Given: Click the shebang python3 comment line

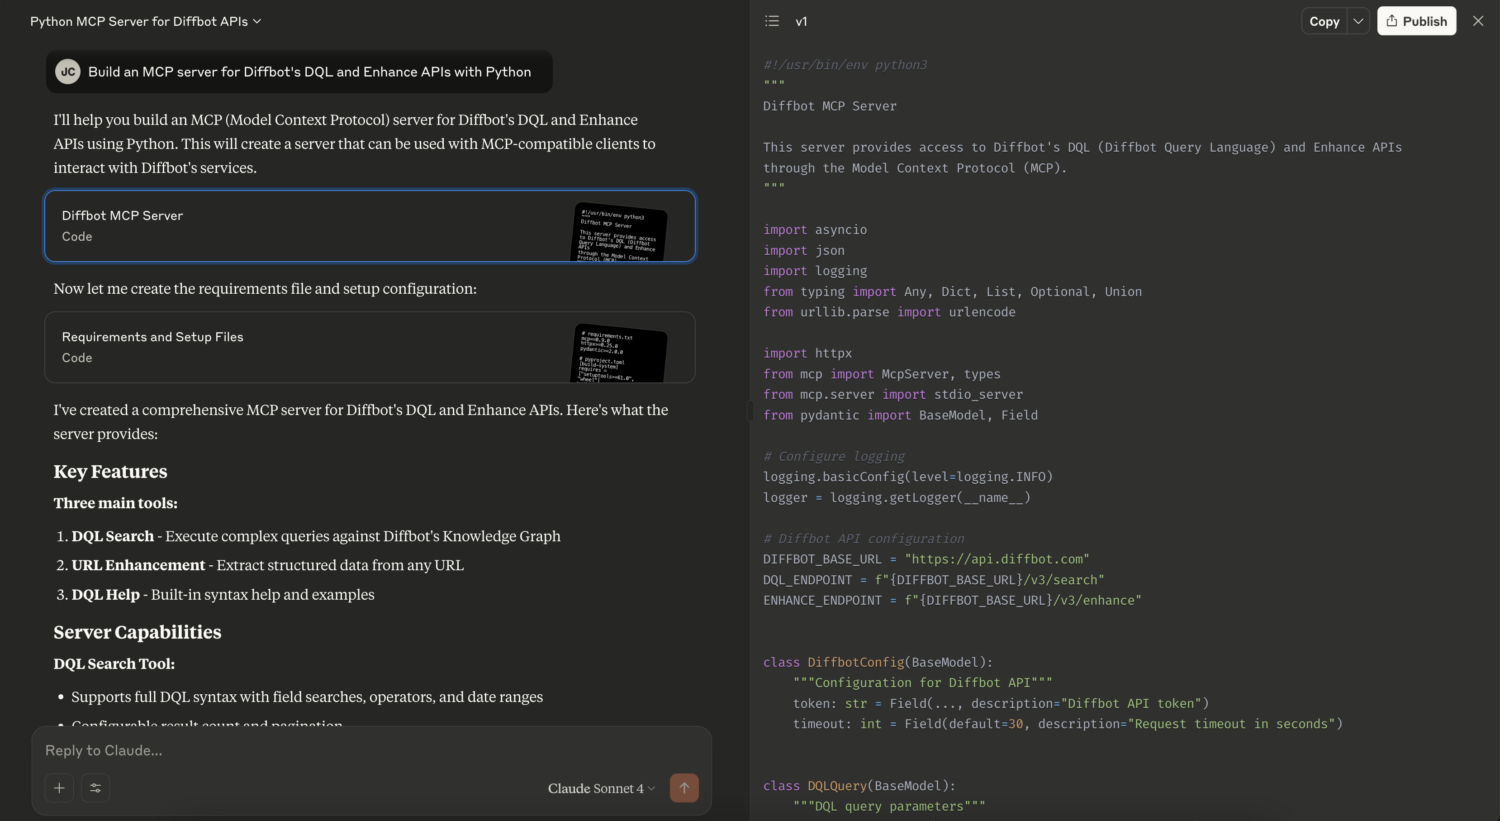Looking at the screenshot, I should click(845, 65).
